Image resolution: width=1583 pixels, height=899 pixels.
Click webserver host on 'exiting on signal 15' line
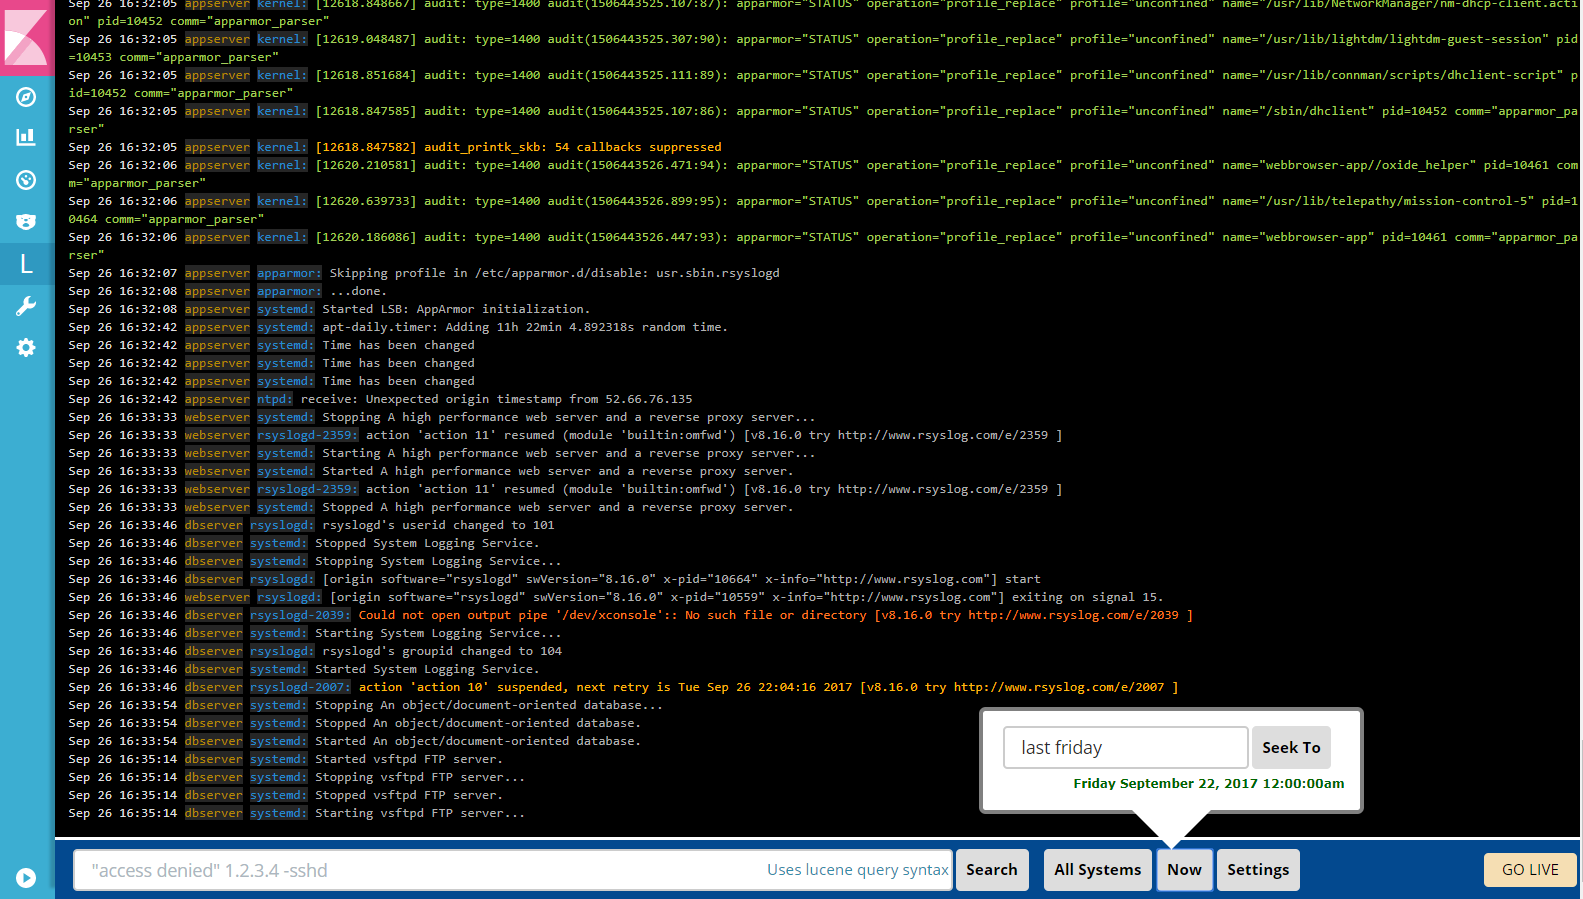217,597
